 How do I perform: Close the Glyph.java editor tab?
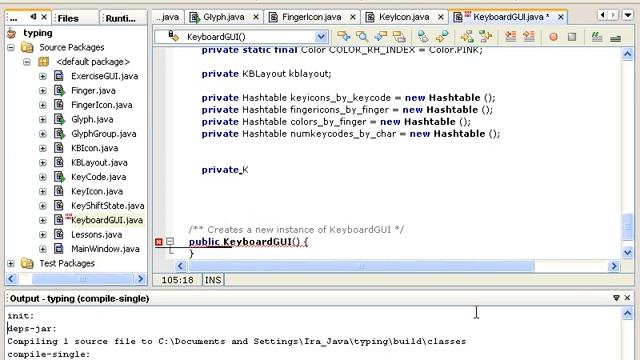click(256, 17)
